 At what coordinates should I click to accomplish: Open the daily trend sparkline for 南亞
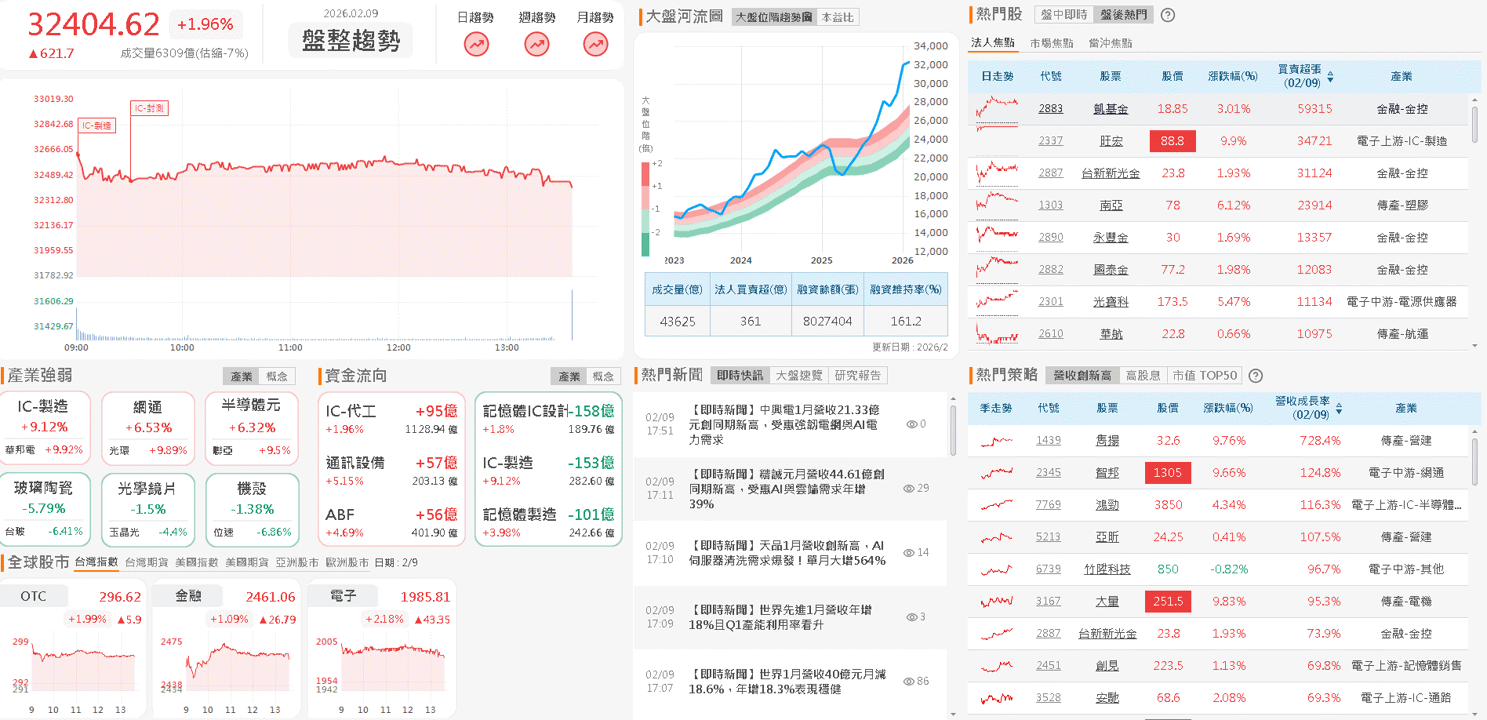pyautogui.click(x=998, y=205)
